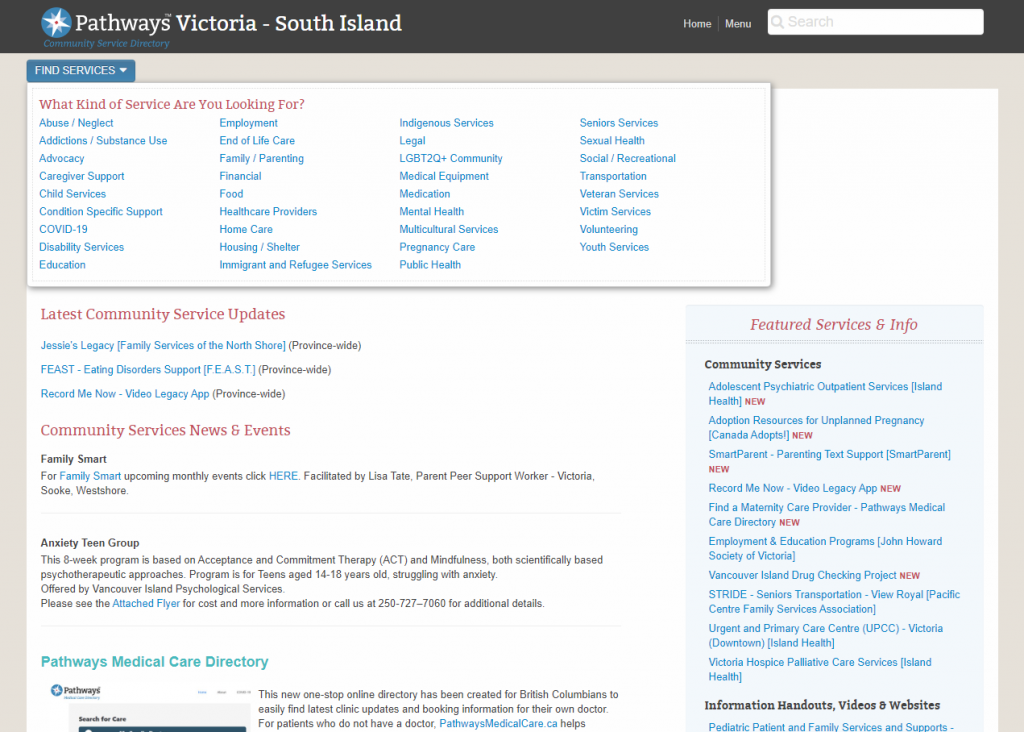
Task: Open the FIND SERVICES dropdown
Action: (x=80, y=70)
